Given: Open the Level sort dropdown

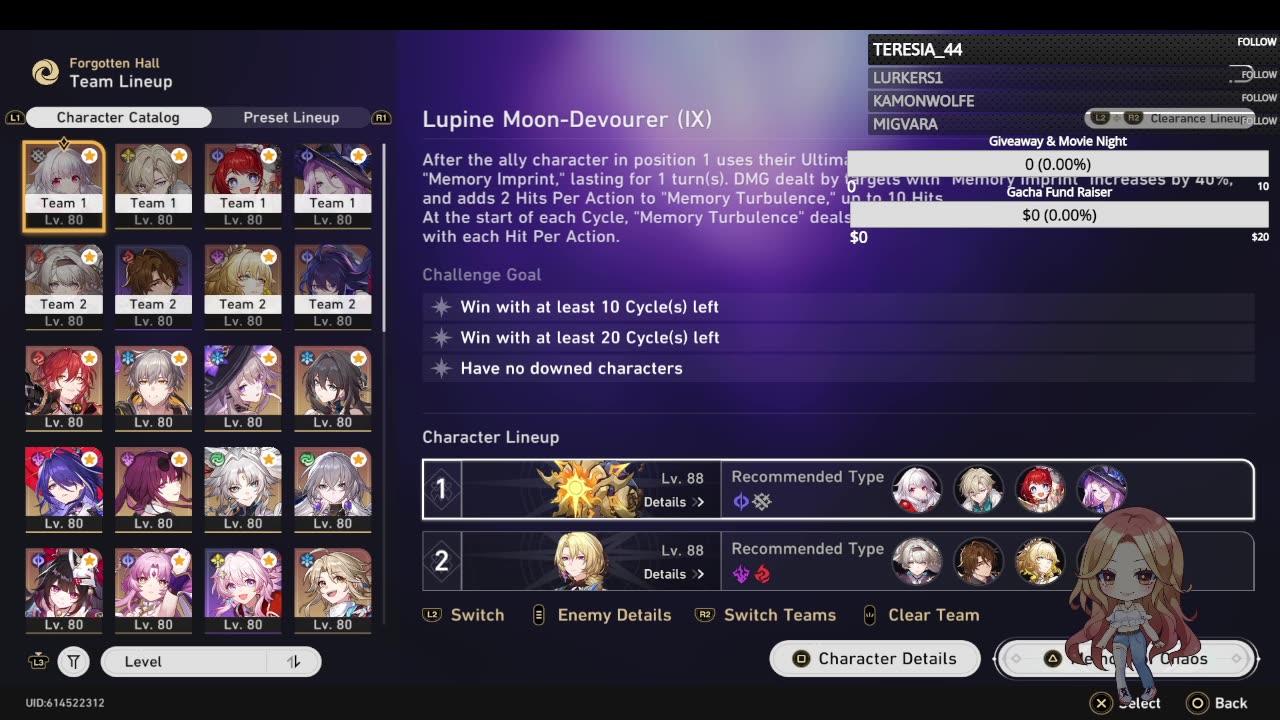Looking at the screenshot, I should tap(210, 661).
